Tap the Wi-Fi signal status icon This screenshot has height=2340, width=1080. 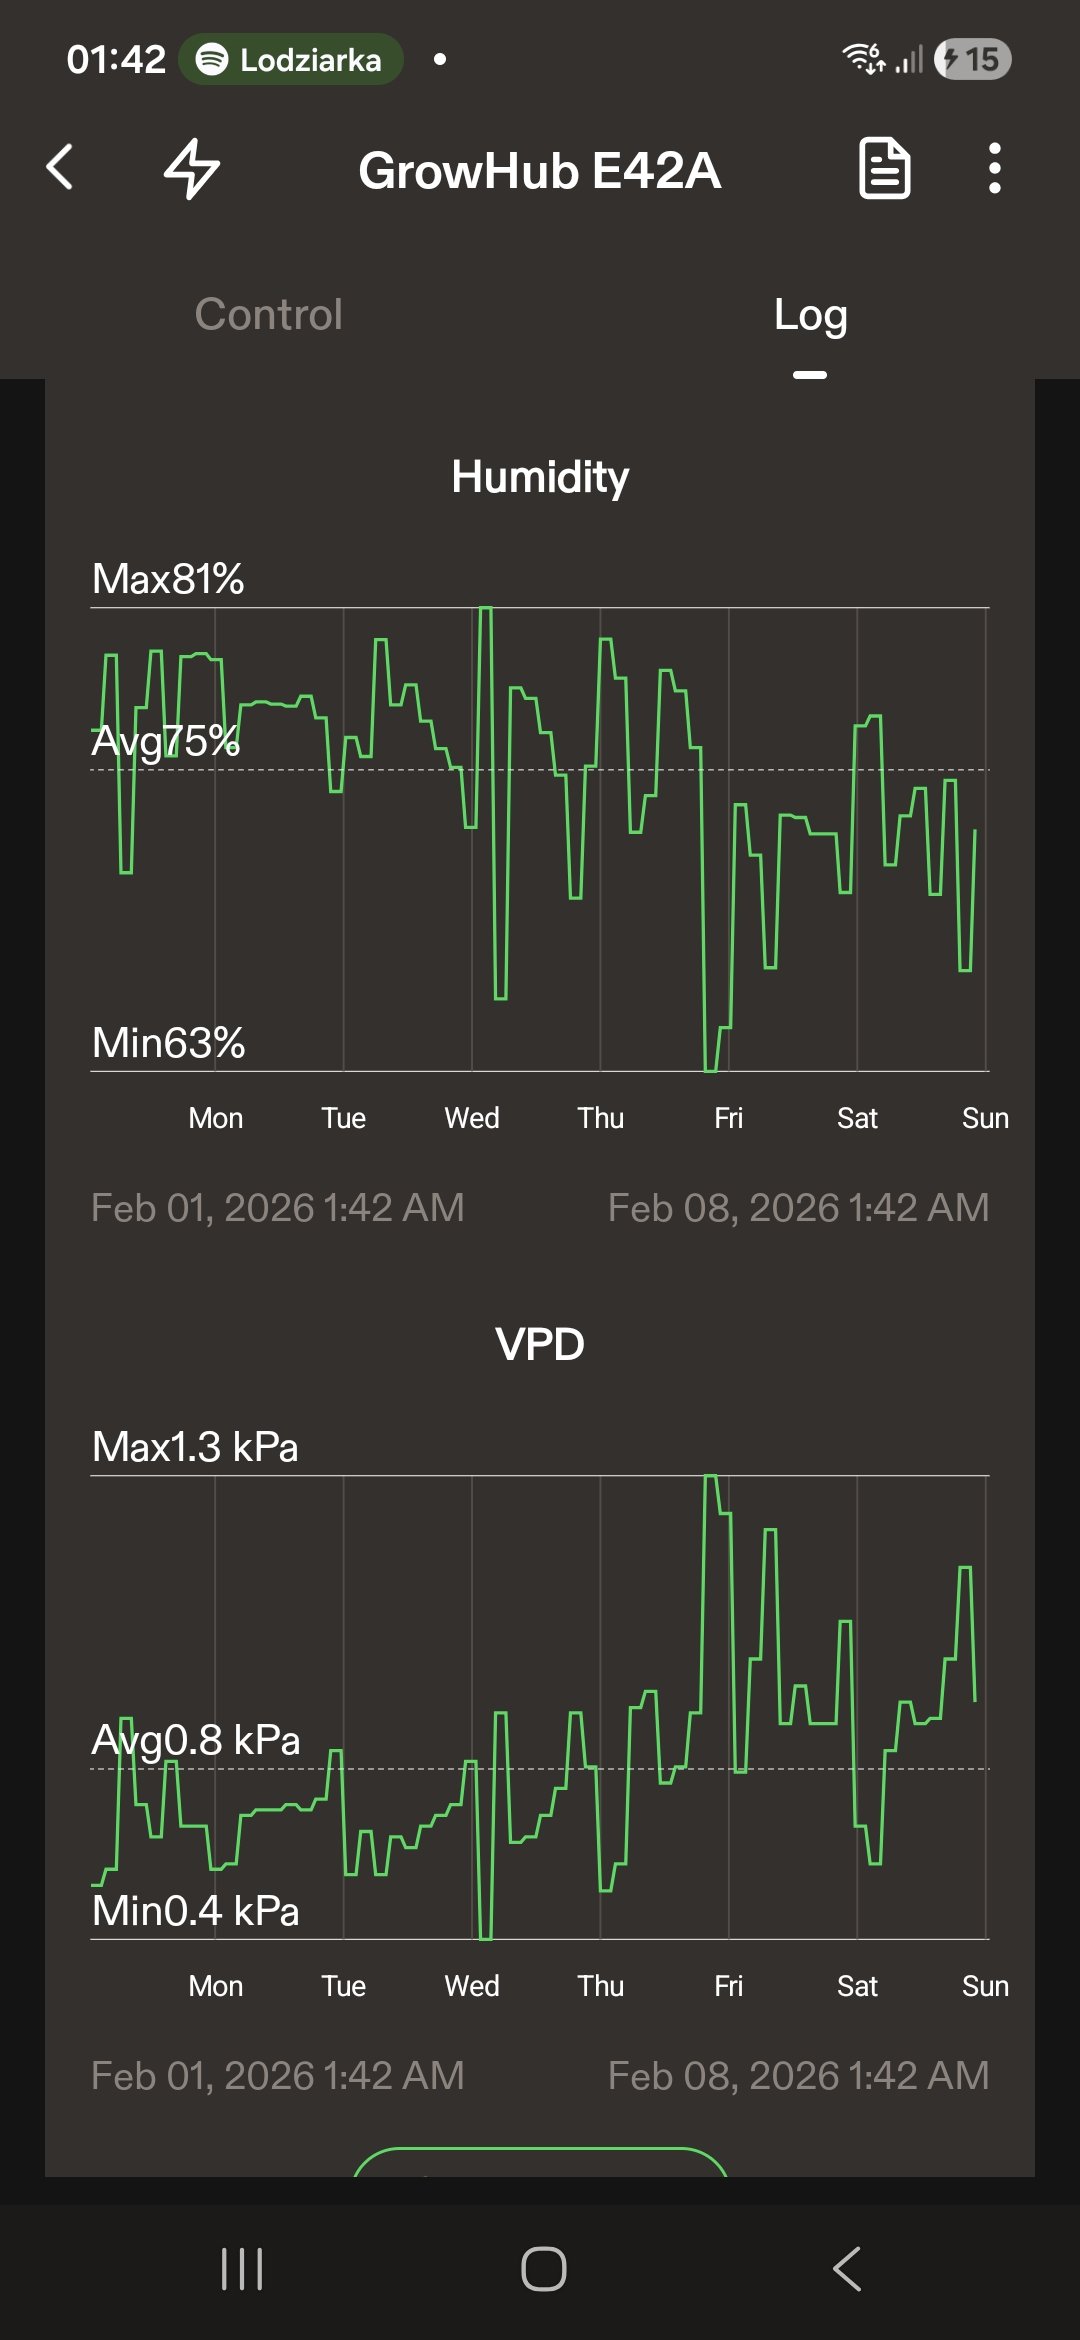(x=864, y=60)
